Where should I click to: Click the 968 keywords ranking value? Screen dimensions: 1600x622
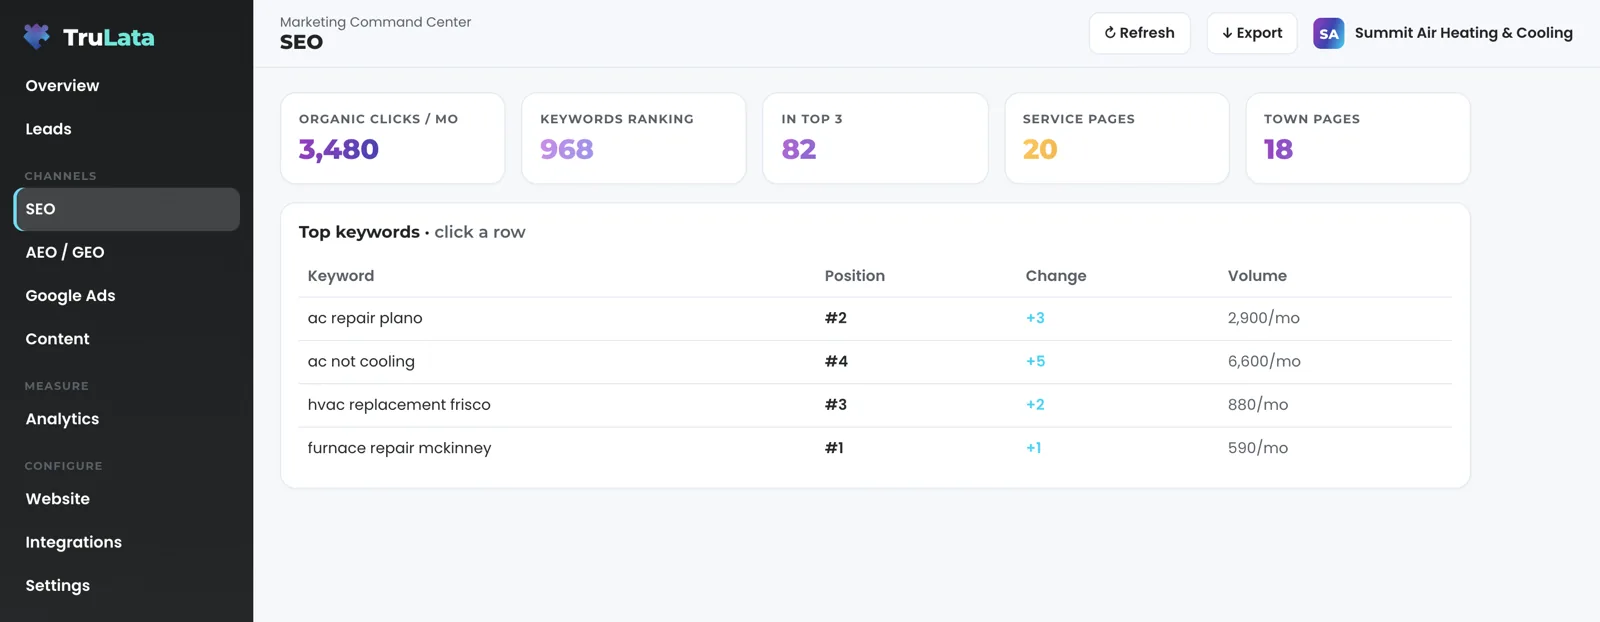567,150
